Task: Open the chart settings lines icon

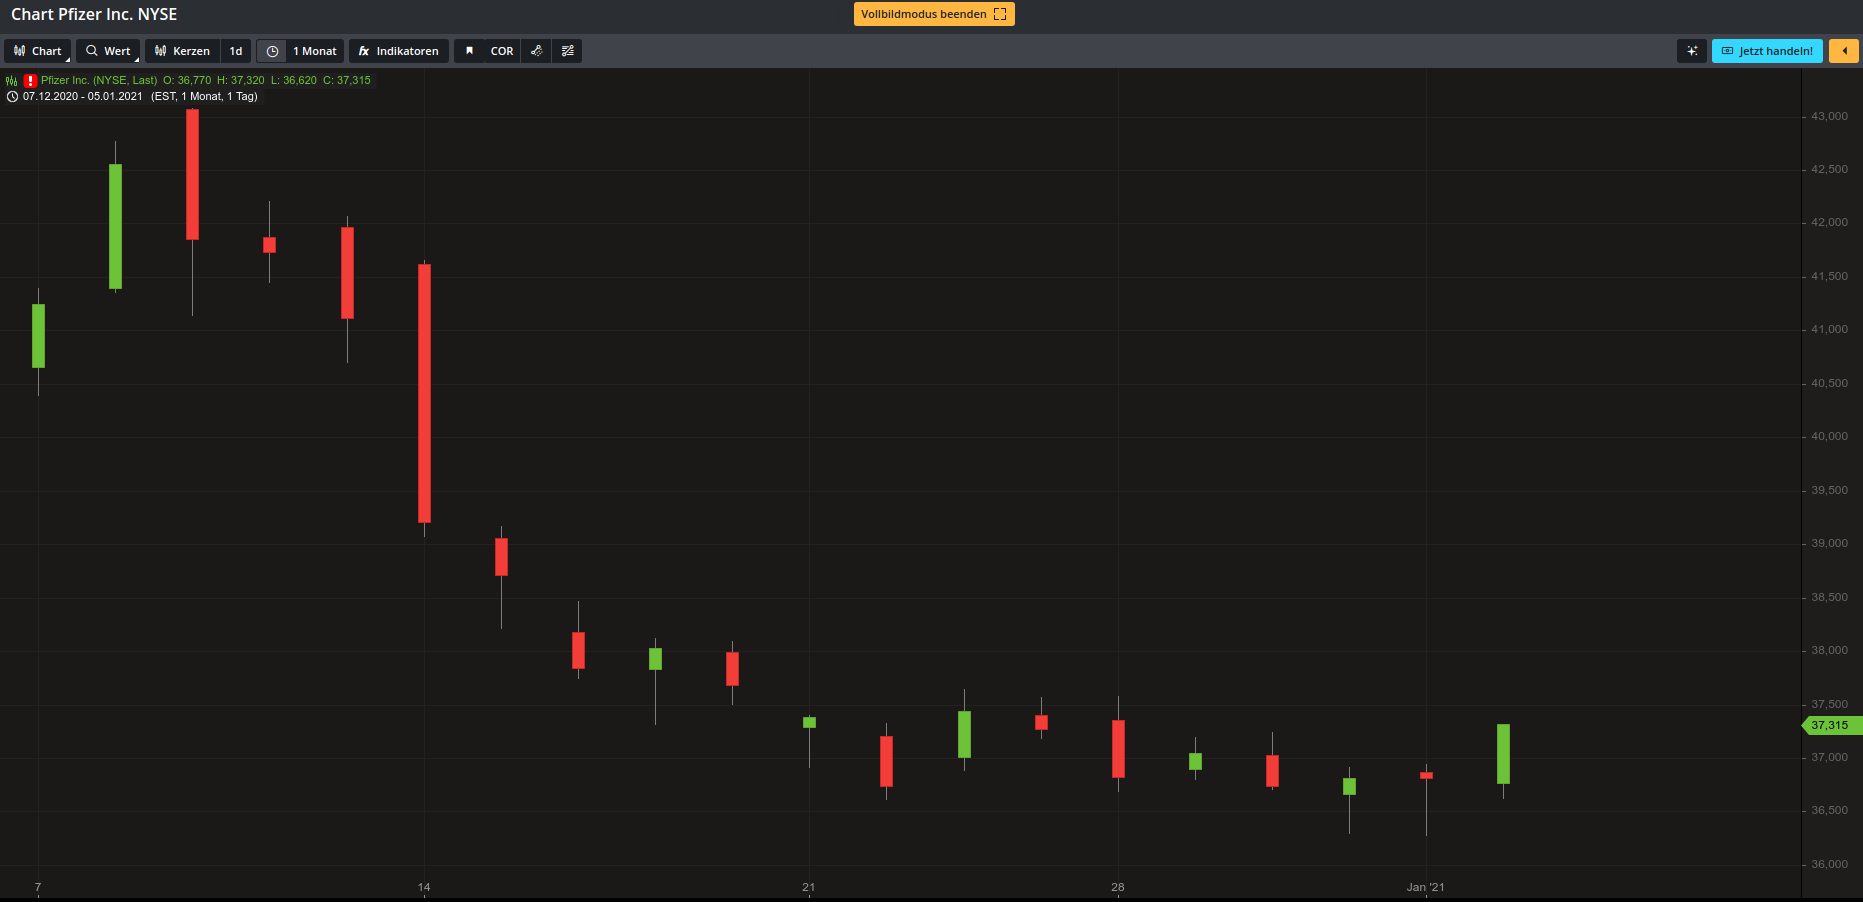Action: pos(568,51)
